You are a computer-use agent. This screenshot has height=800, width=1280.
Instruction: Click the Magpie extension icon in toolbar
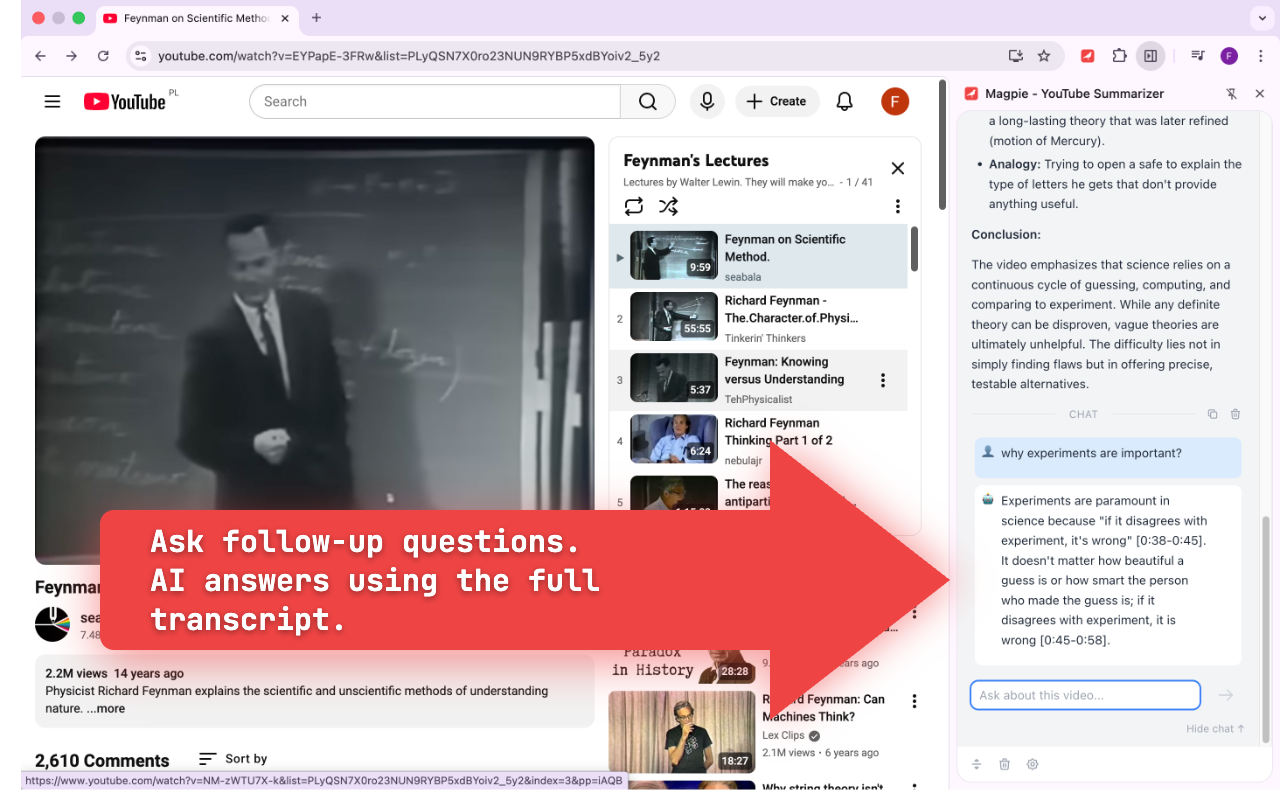pos(1088,56)
